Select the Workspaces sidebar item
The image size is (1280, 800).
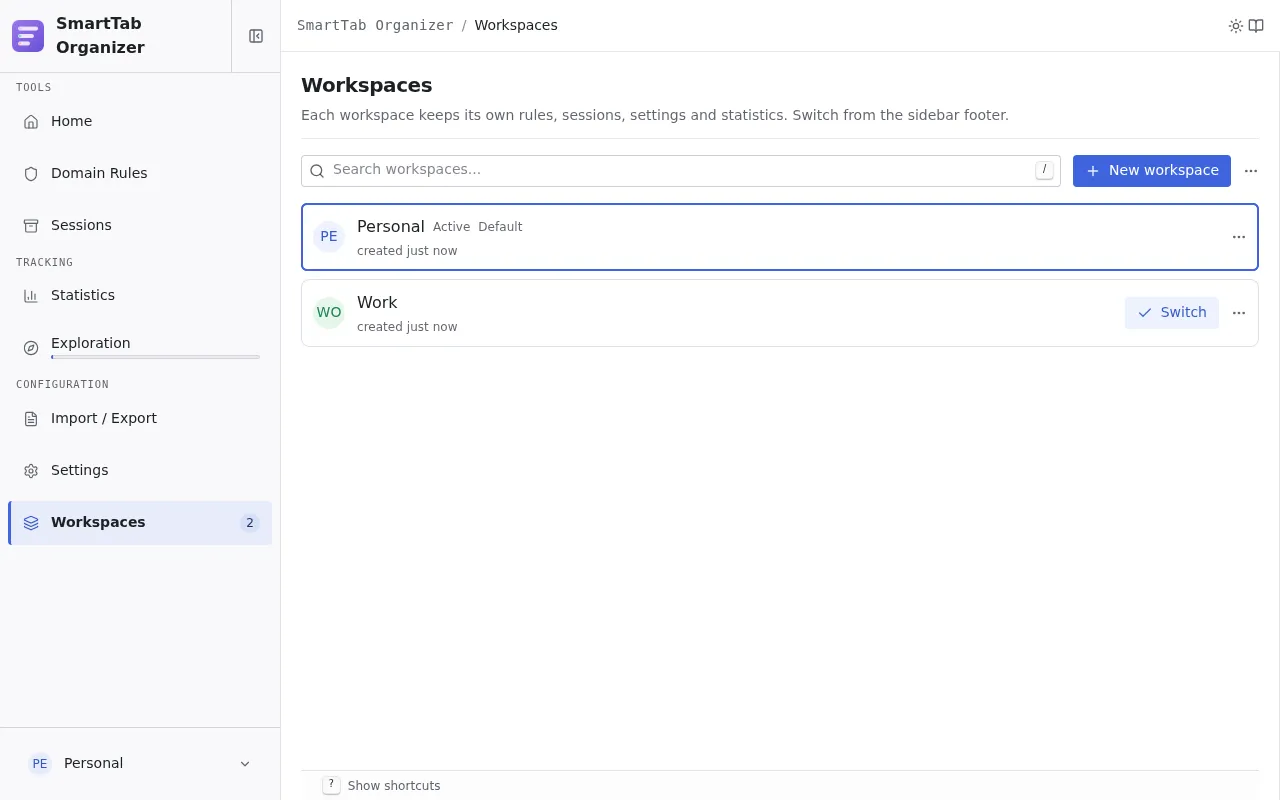(x=140, y=522)
